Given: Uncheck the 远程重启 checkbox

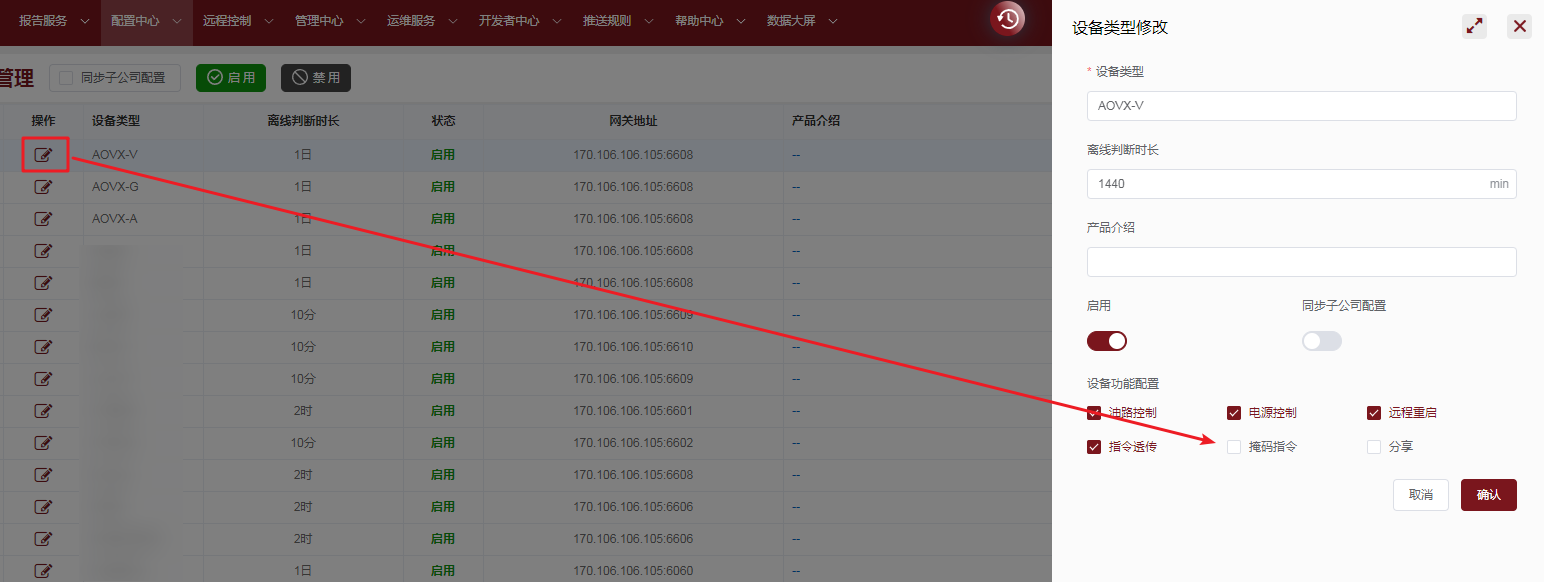Looking at the screenshot, I should point(1374,413).
